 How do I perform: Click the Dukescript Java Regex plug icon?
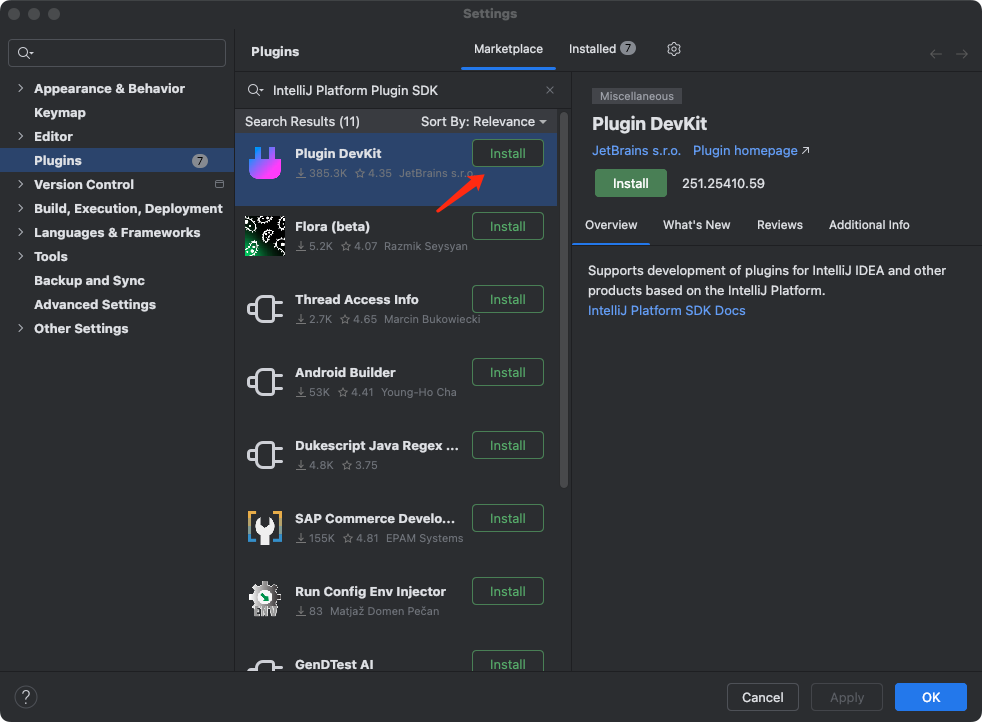265,455
